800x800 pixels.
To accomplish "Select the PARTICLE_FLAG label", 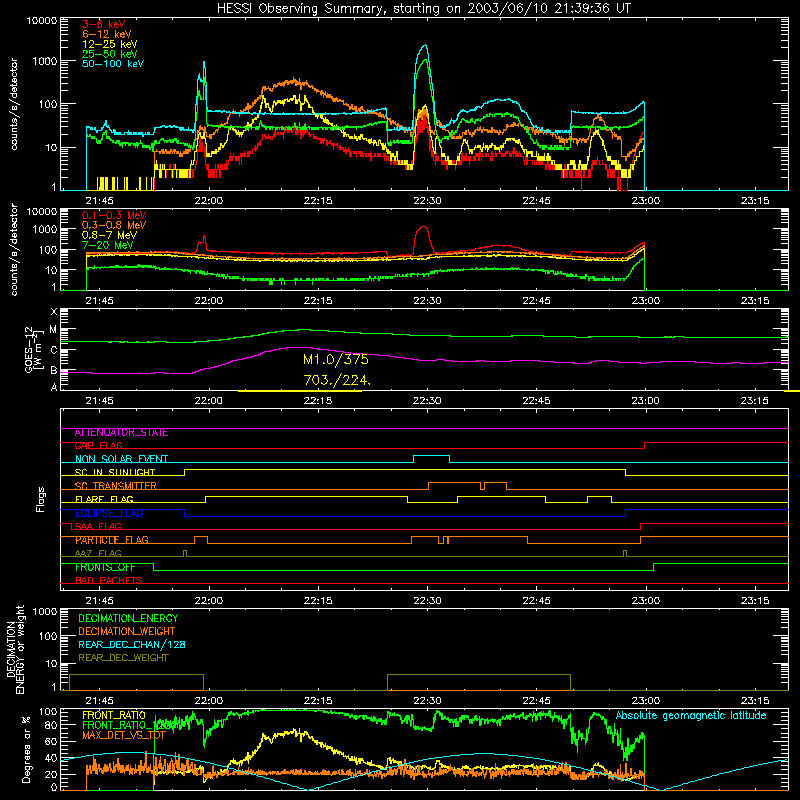I will click(112, 540).
